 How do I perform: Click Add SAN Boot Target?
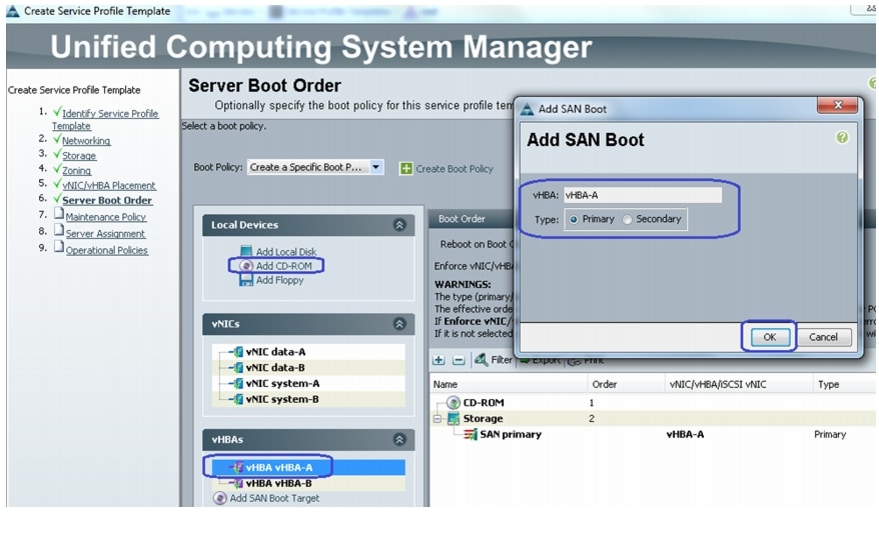click(274, 498)
